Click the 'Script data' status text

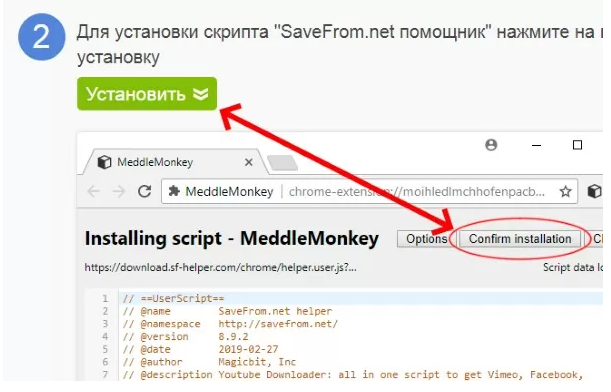pos(573,268)
